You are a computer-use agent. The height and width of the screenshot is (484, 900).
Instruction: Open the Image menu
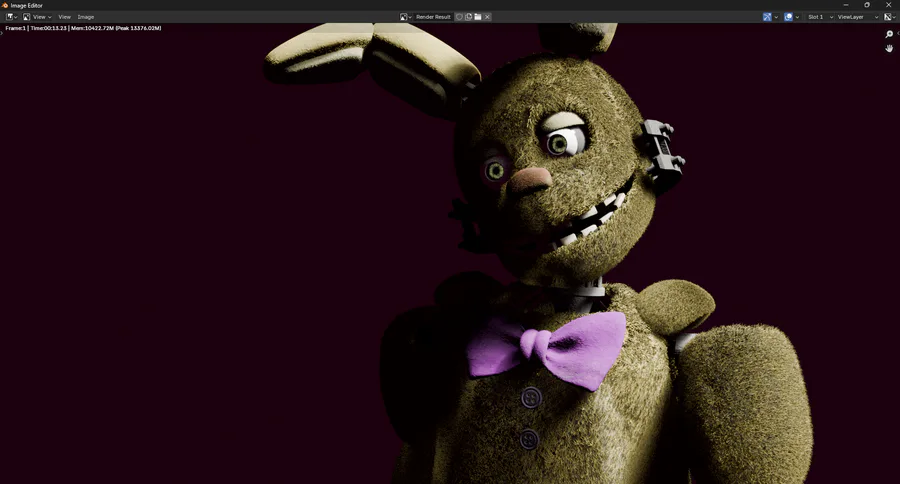pos(86,17)
